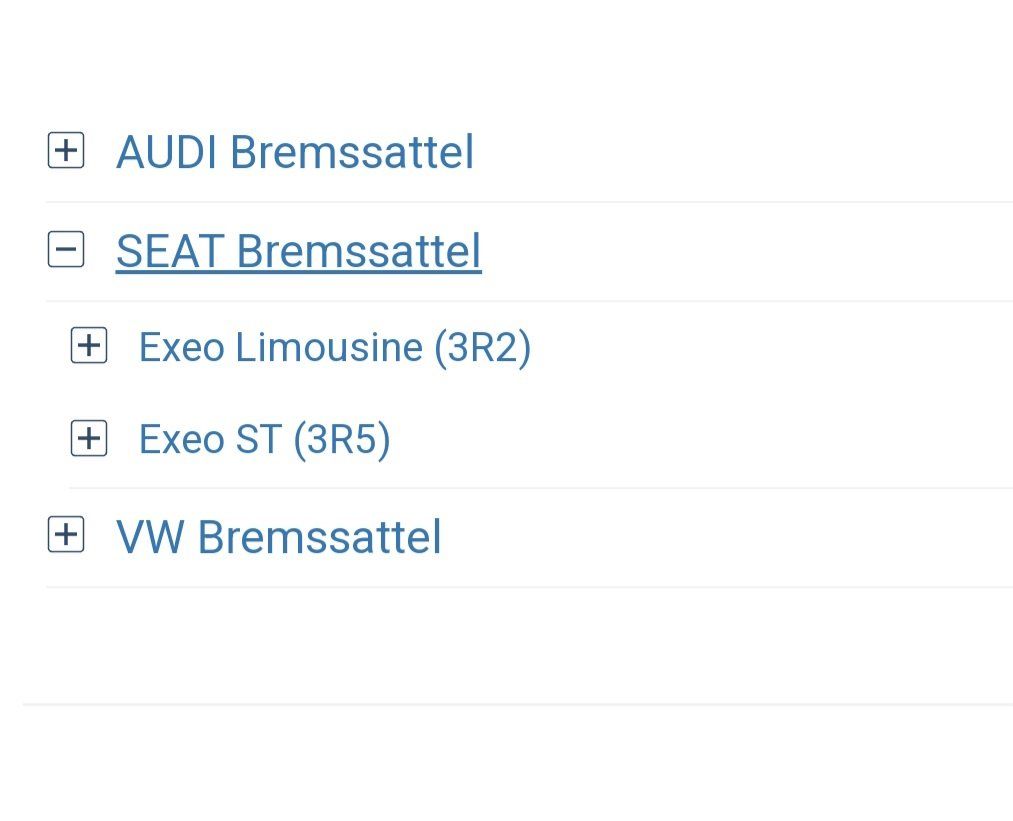Select the Exeo Limousine (3R2) model
Viewport: 1013px width, 821px height.
[x=335, y=347]
